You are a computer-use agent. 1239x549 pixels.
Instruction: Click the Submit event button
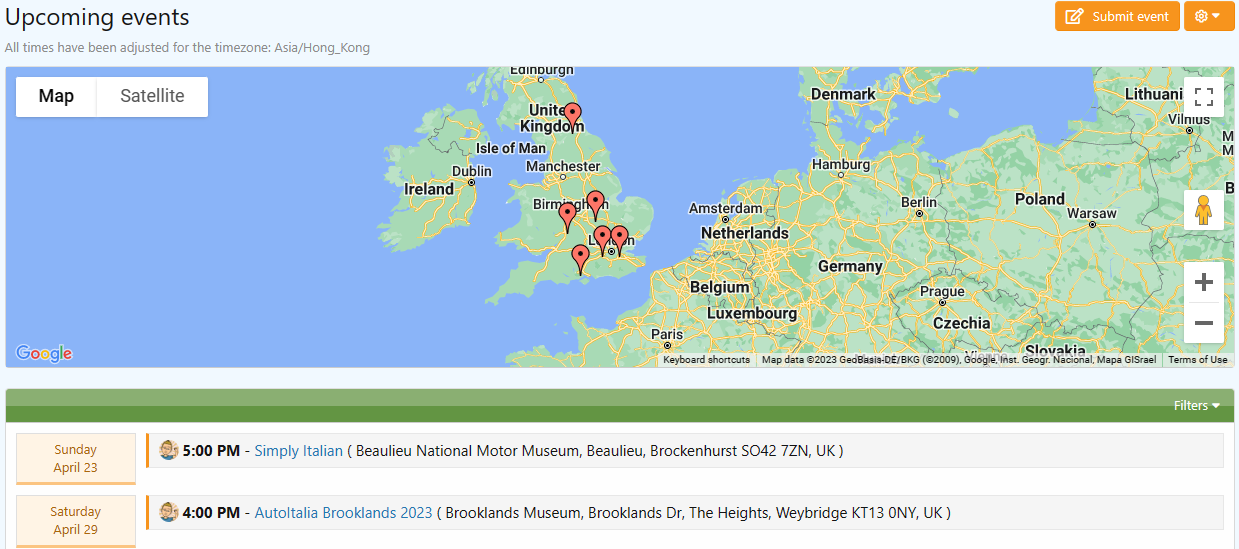(1117, 16)
